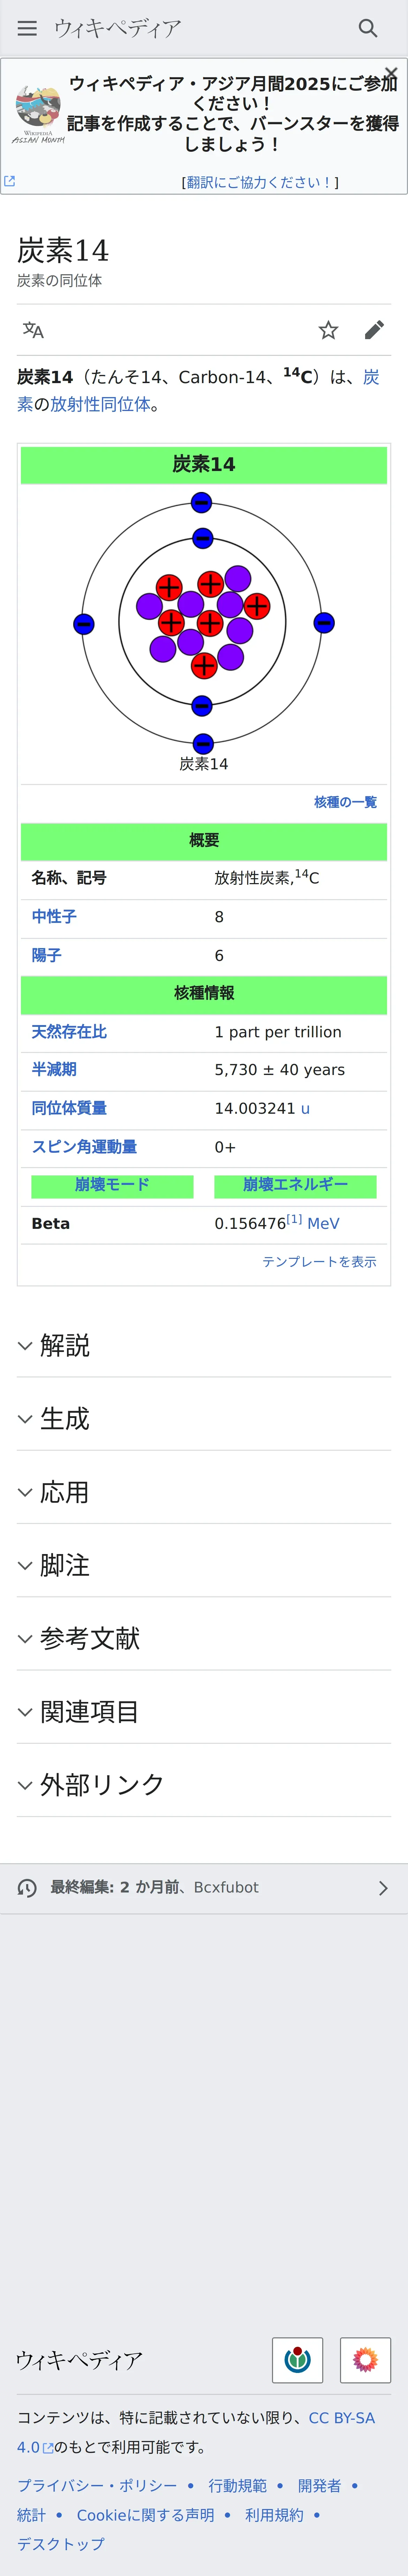Screen dimensions: 408x2576
Task: Open the 半減期 link
Action: point(54,1069)
